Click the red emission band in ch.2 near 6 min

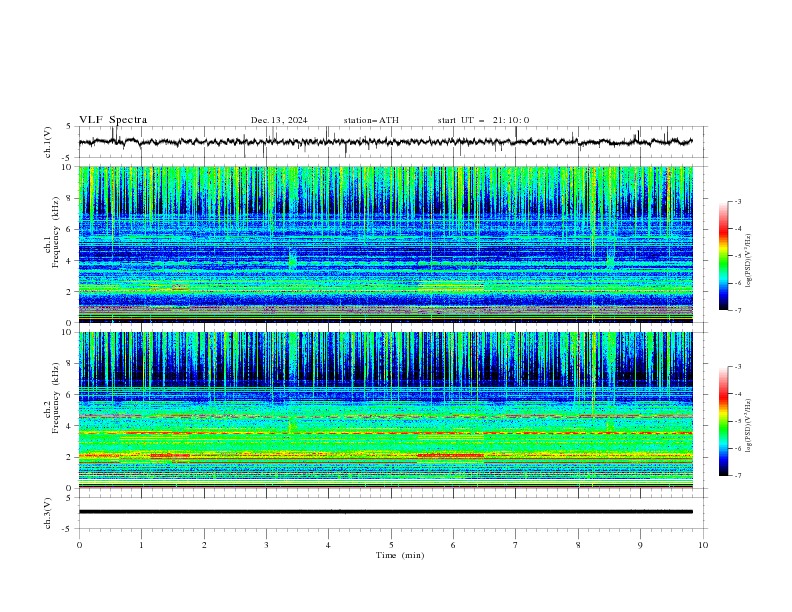click(x=451, y=455)
